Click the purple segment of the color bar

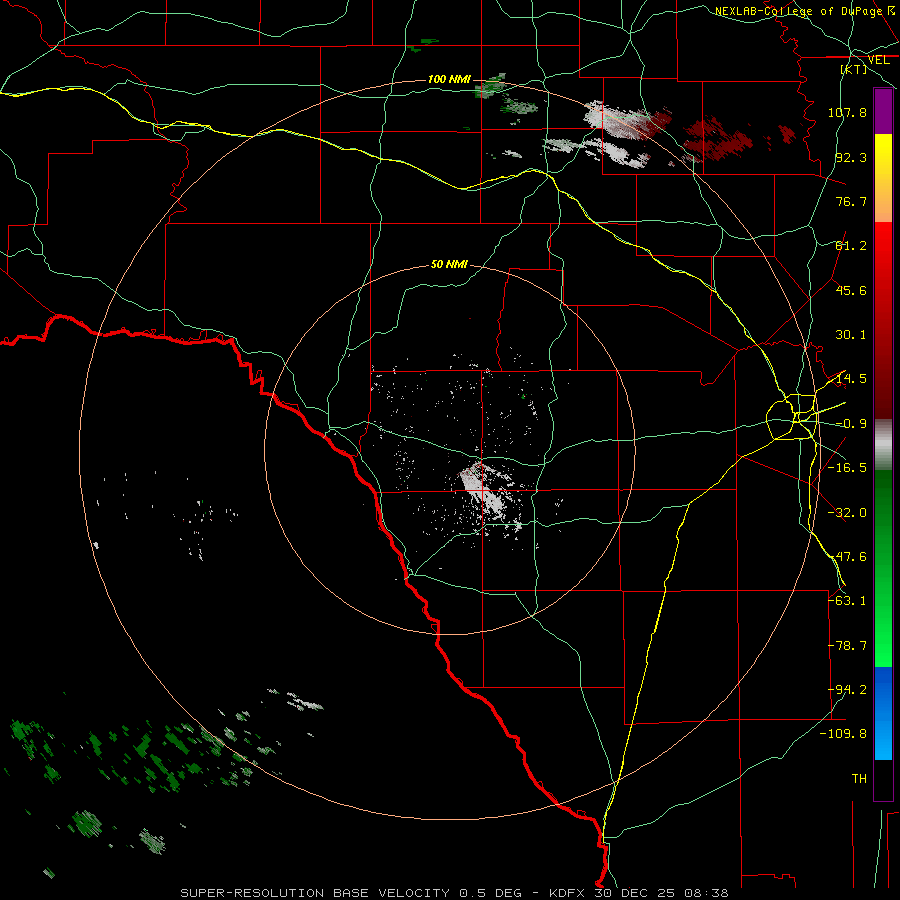883,111
